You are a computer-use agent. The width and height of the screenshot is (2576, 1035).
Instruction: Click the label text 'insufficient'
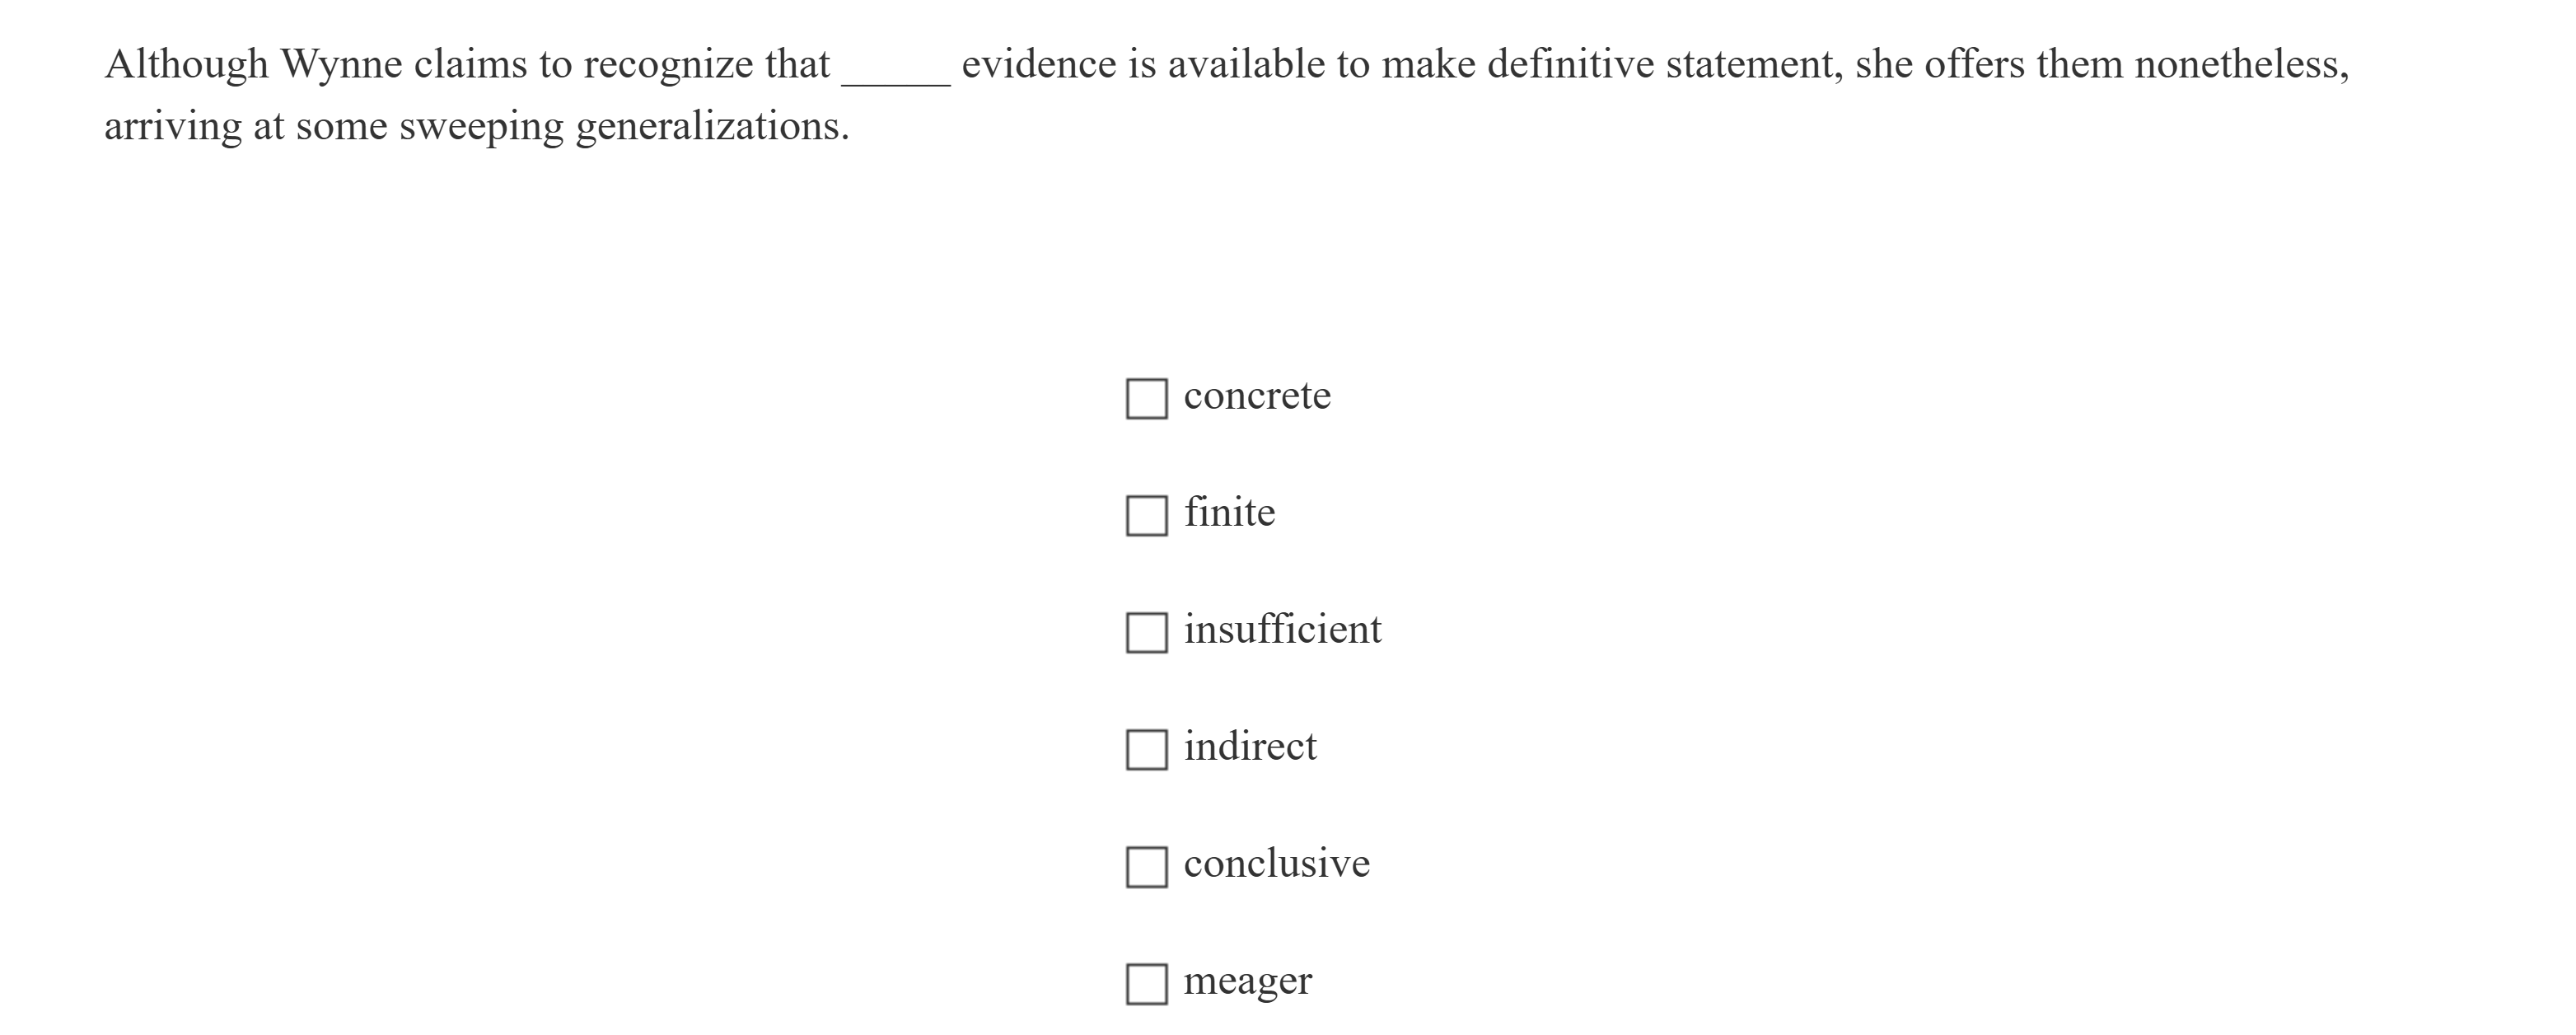[1283, 630]
